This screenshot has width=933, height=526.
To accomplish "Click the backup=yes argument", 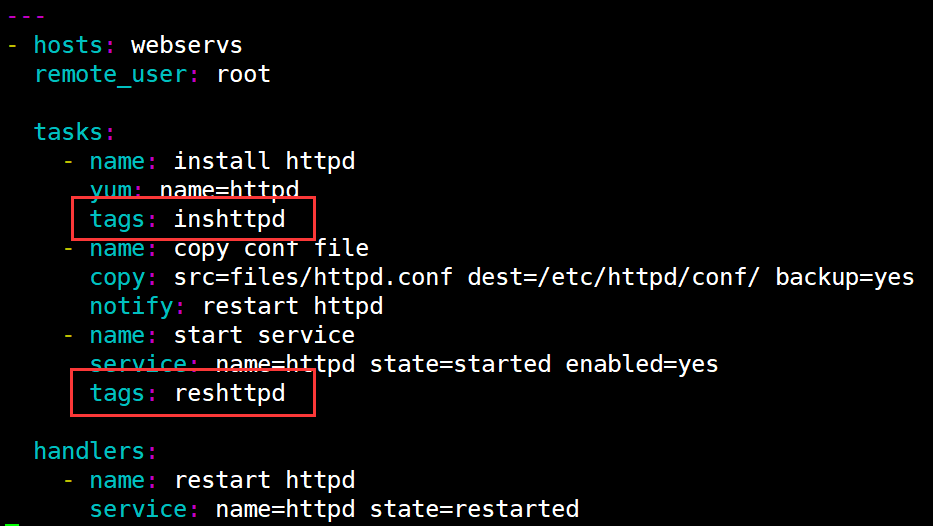I will tap(845, 277).
